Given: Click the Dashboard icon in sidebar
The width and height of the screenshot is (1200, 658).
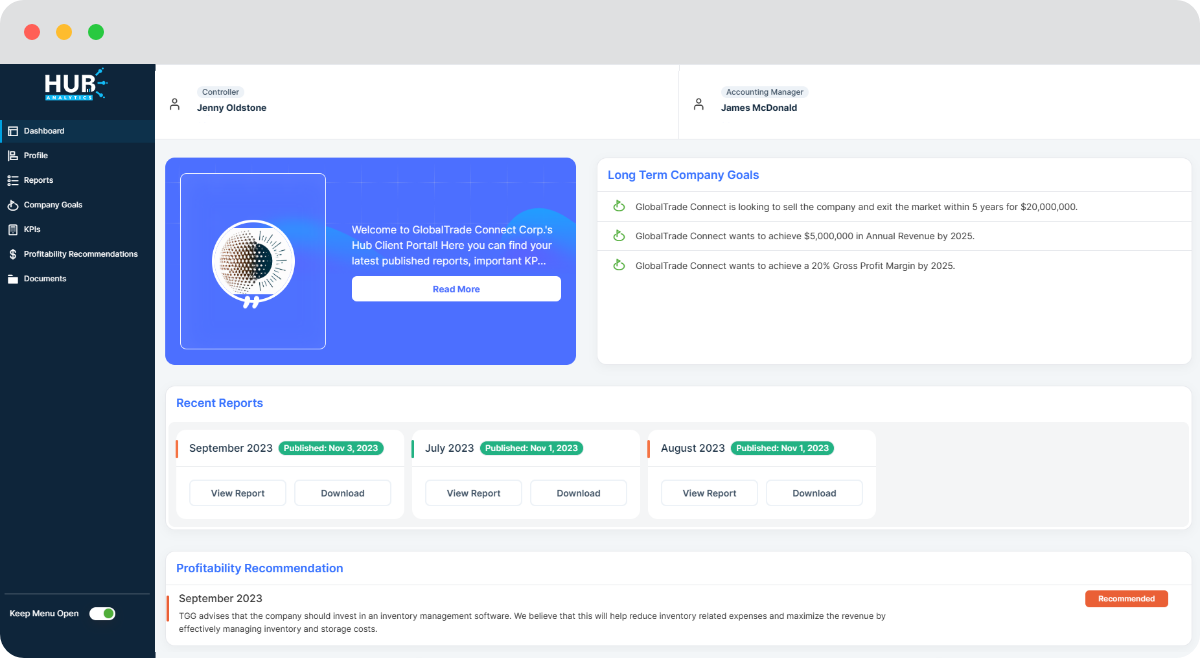Looking at the screenshot, I should 12,131.
